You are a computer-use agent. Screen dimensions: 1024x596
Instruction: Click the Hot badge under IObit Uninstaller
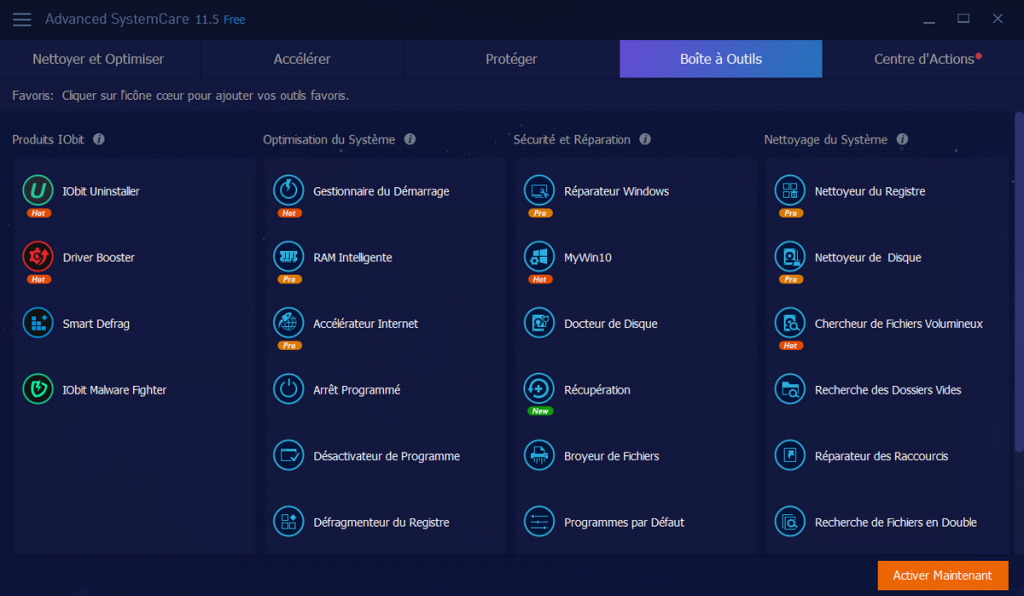[x=39, y=213]
